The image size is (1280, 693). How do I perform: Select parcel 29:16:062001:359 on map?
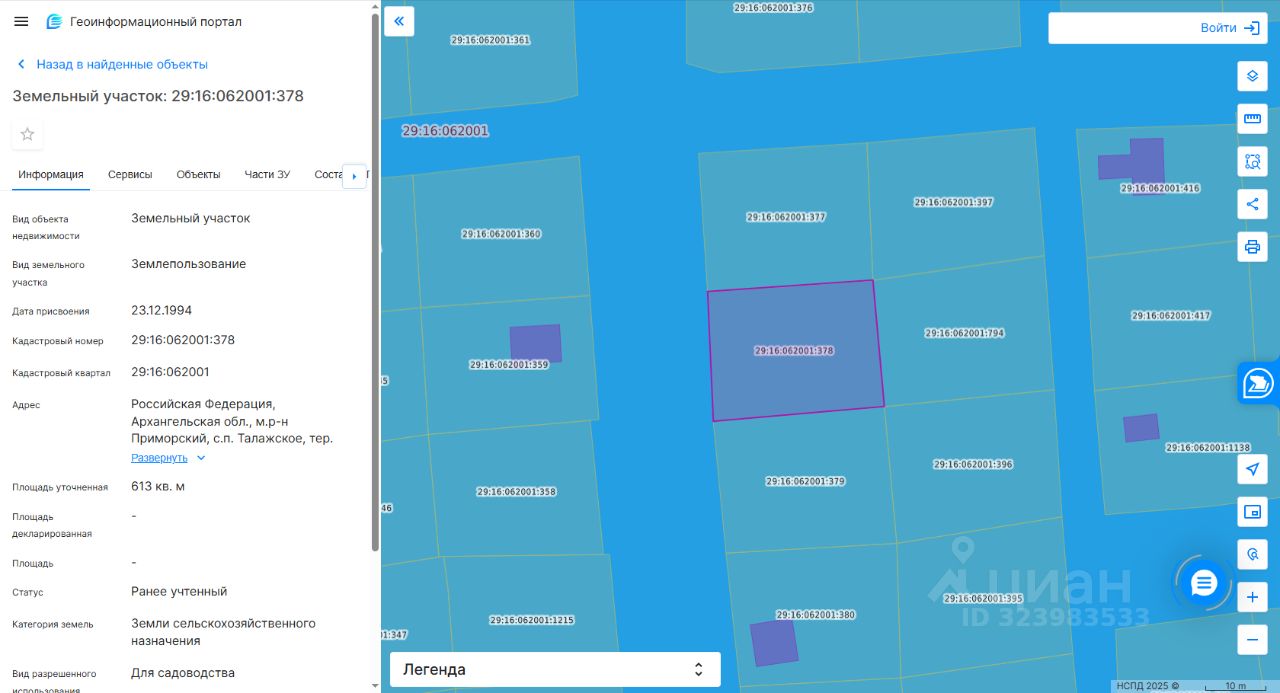pyautogui.click(x=509, y=365)
